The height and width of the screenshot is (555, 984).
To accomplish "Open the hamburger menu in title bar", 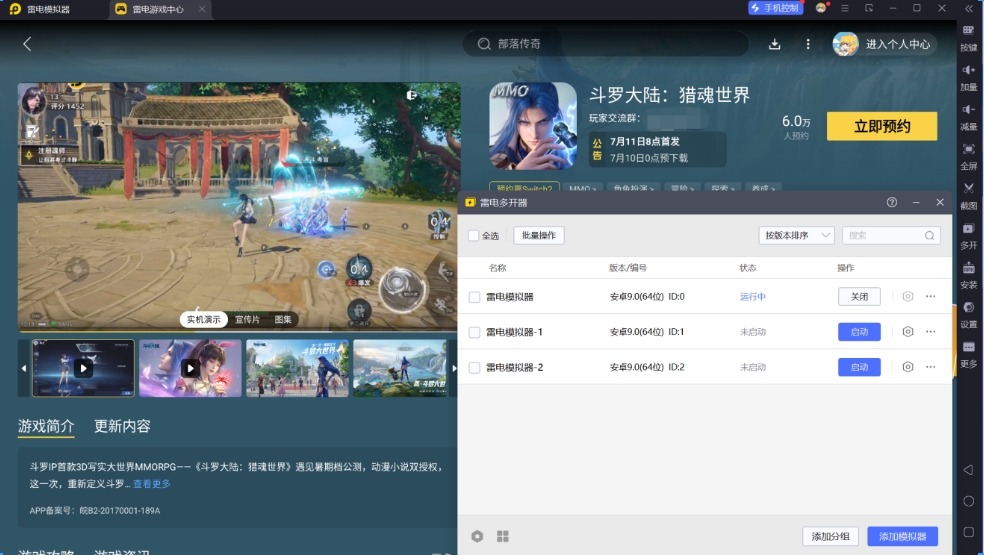I will pyautogui.click(x=845, y=8).
